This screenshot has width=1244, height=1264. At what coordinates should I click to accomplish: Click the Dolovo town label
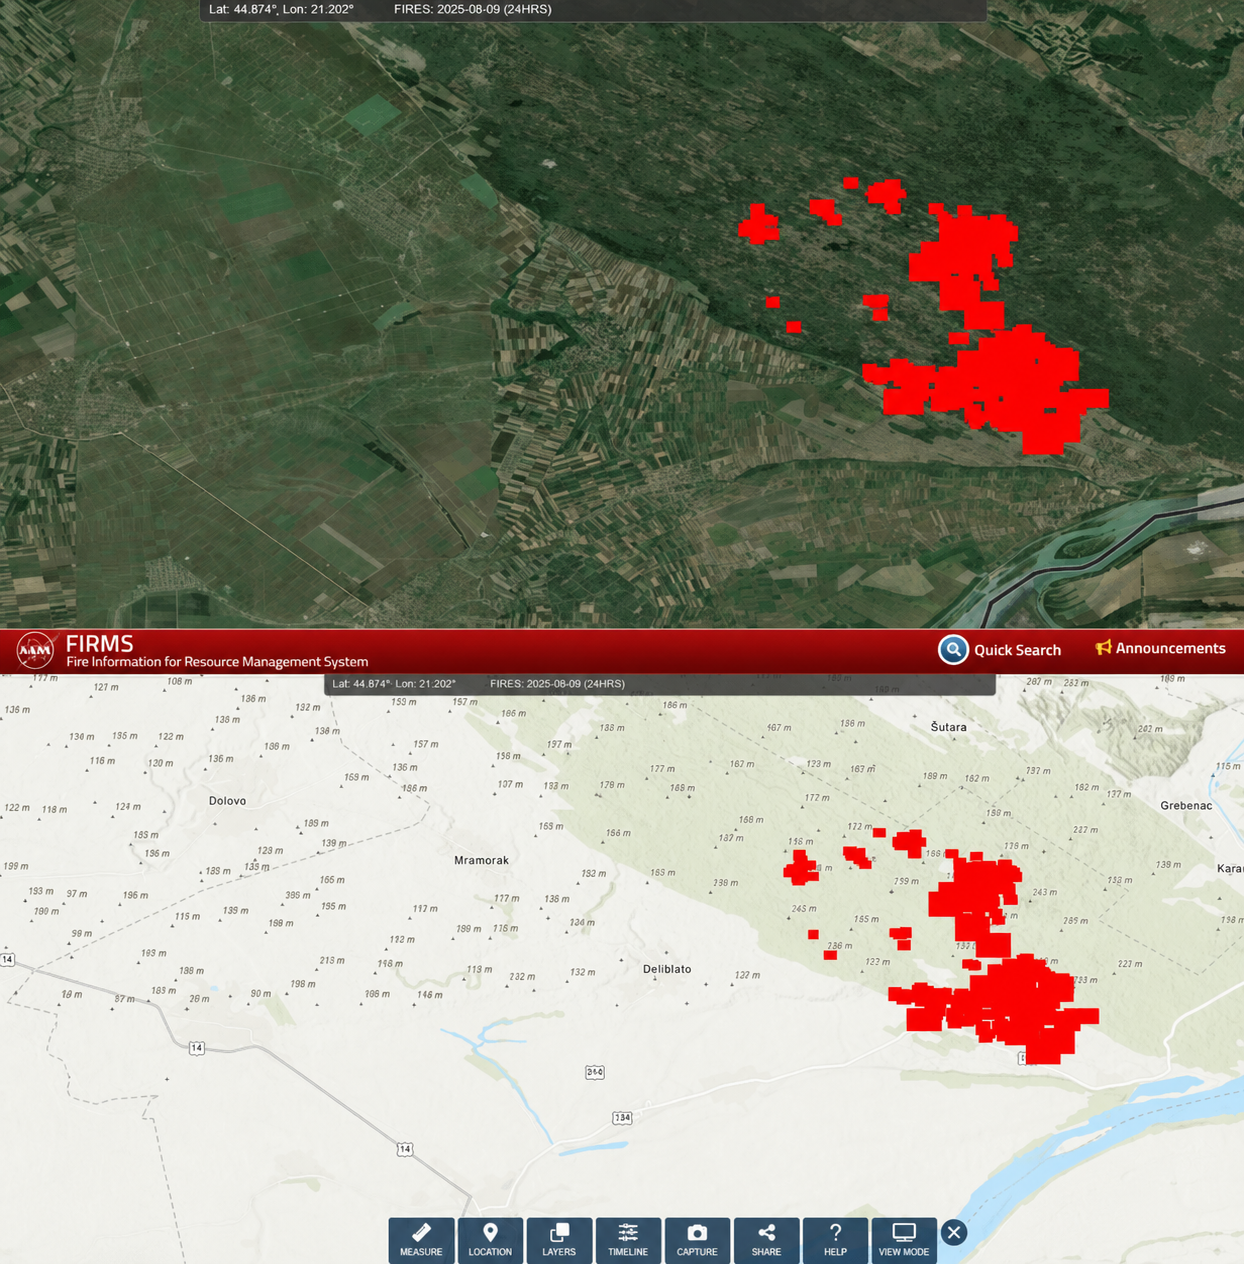pos(227,801)
